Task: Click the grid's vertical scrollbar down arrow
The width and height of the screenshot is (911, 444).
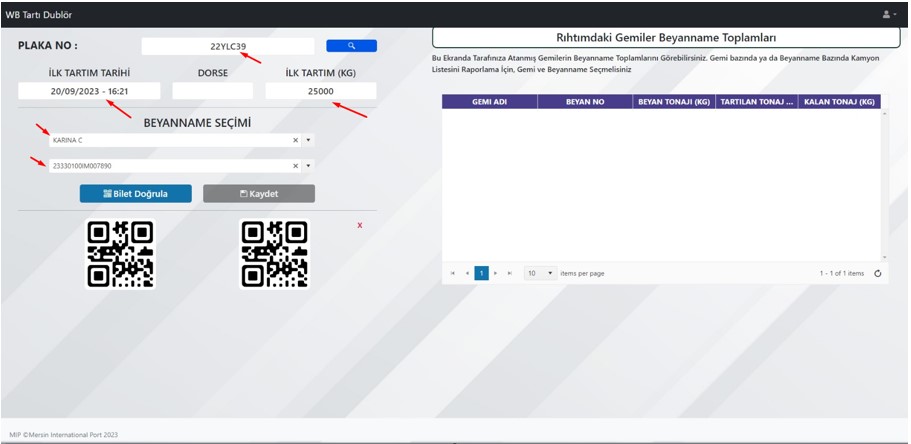Action: (885, 257)
